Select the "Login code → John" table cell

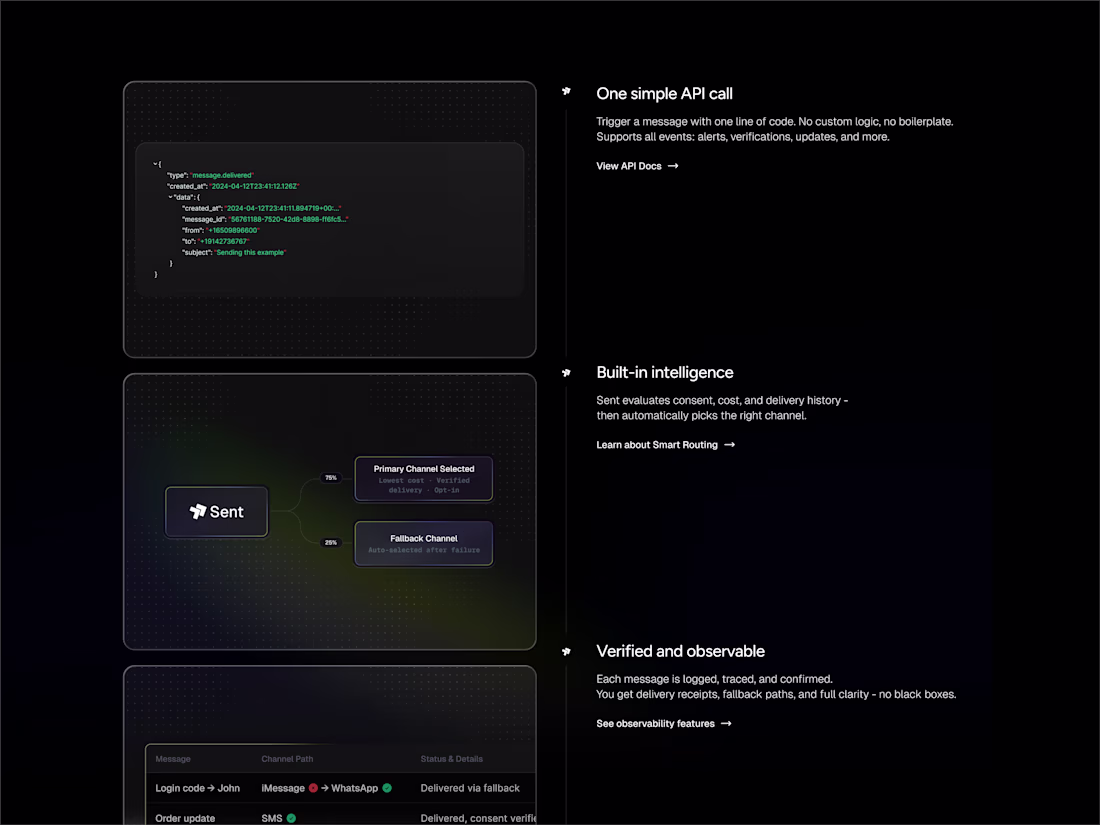point(197,789)
